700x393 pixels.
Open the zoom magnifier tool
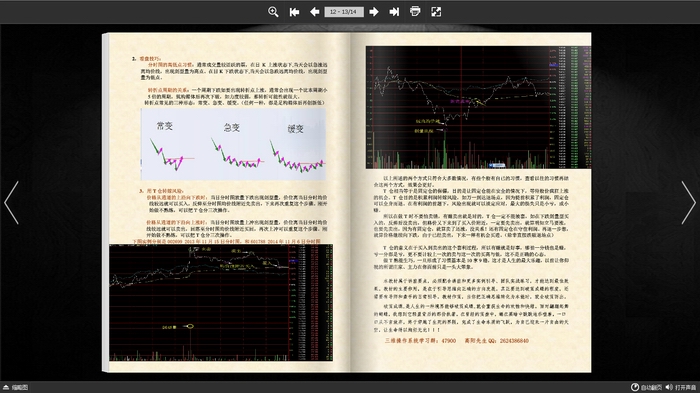click(x=273, y=12)
